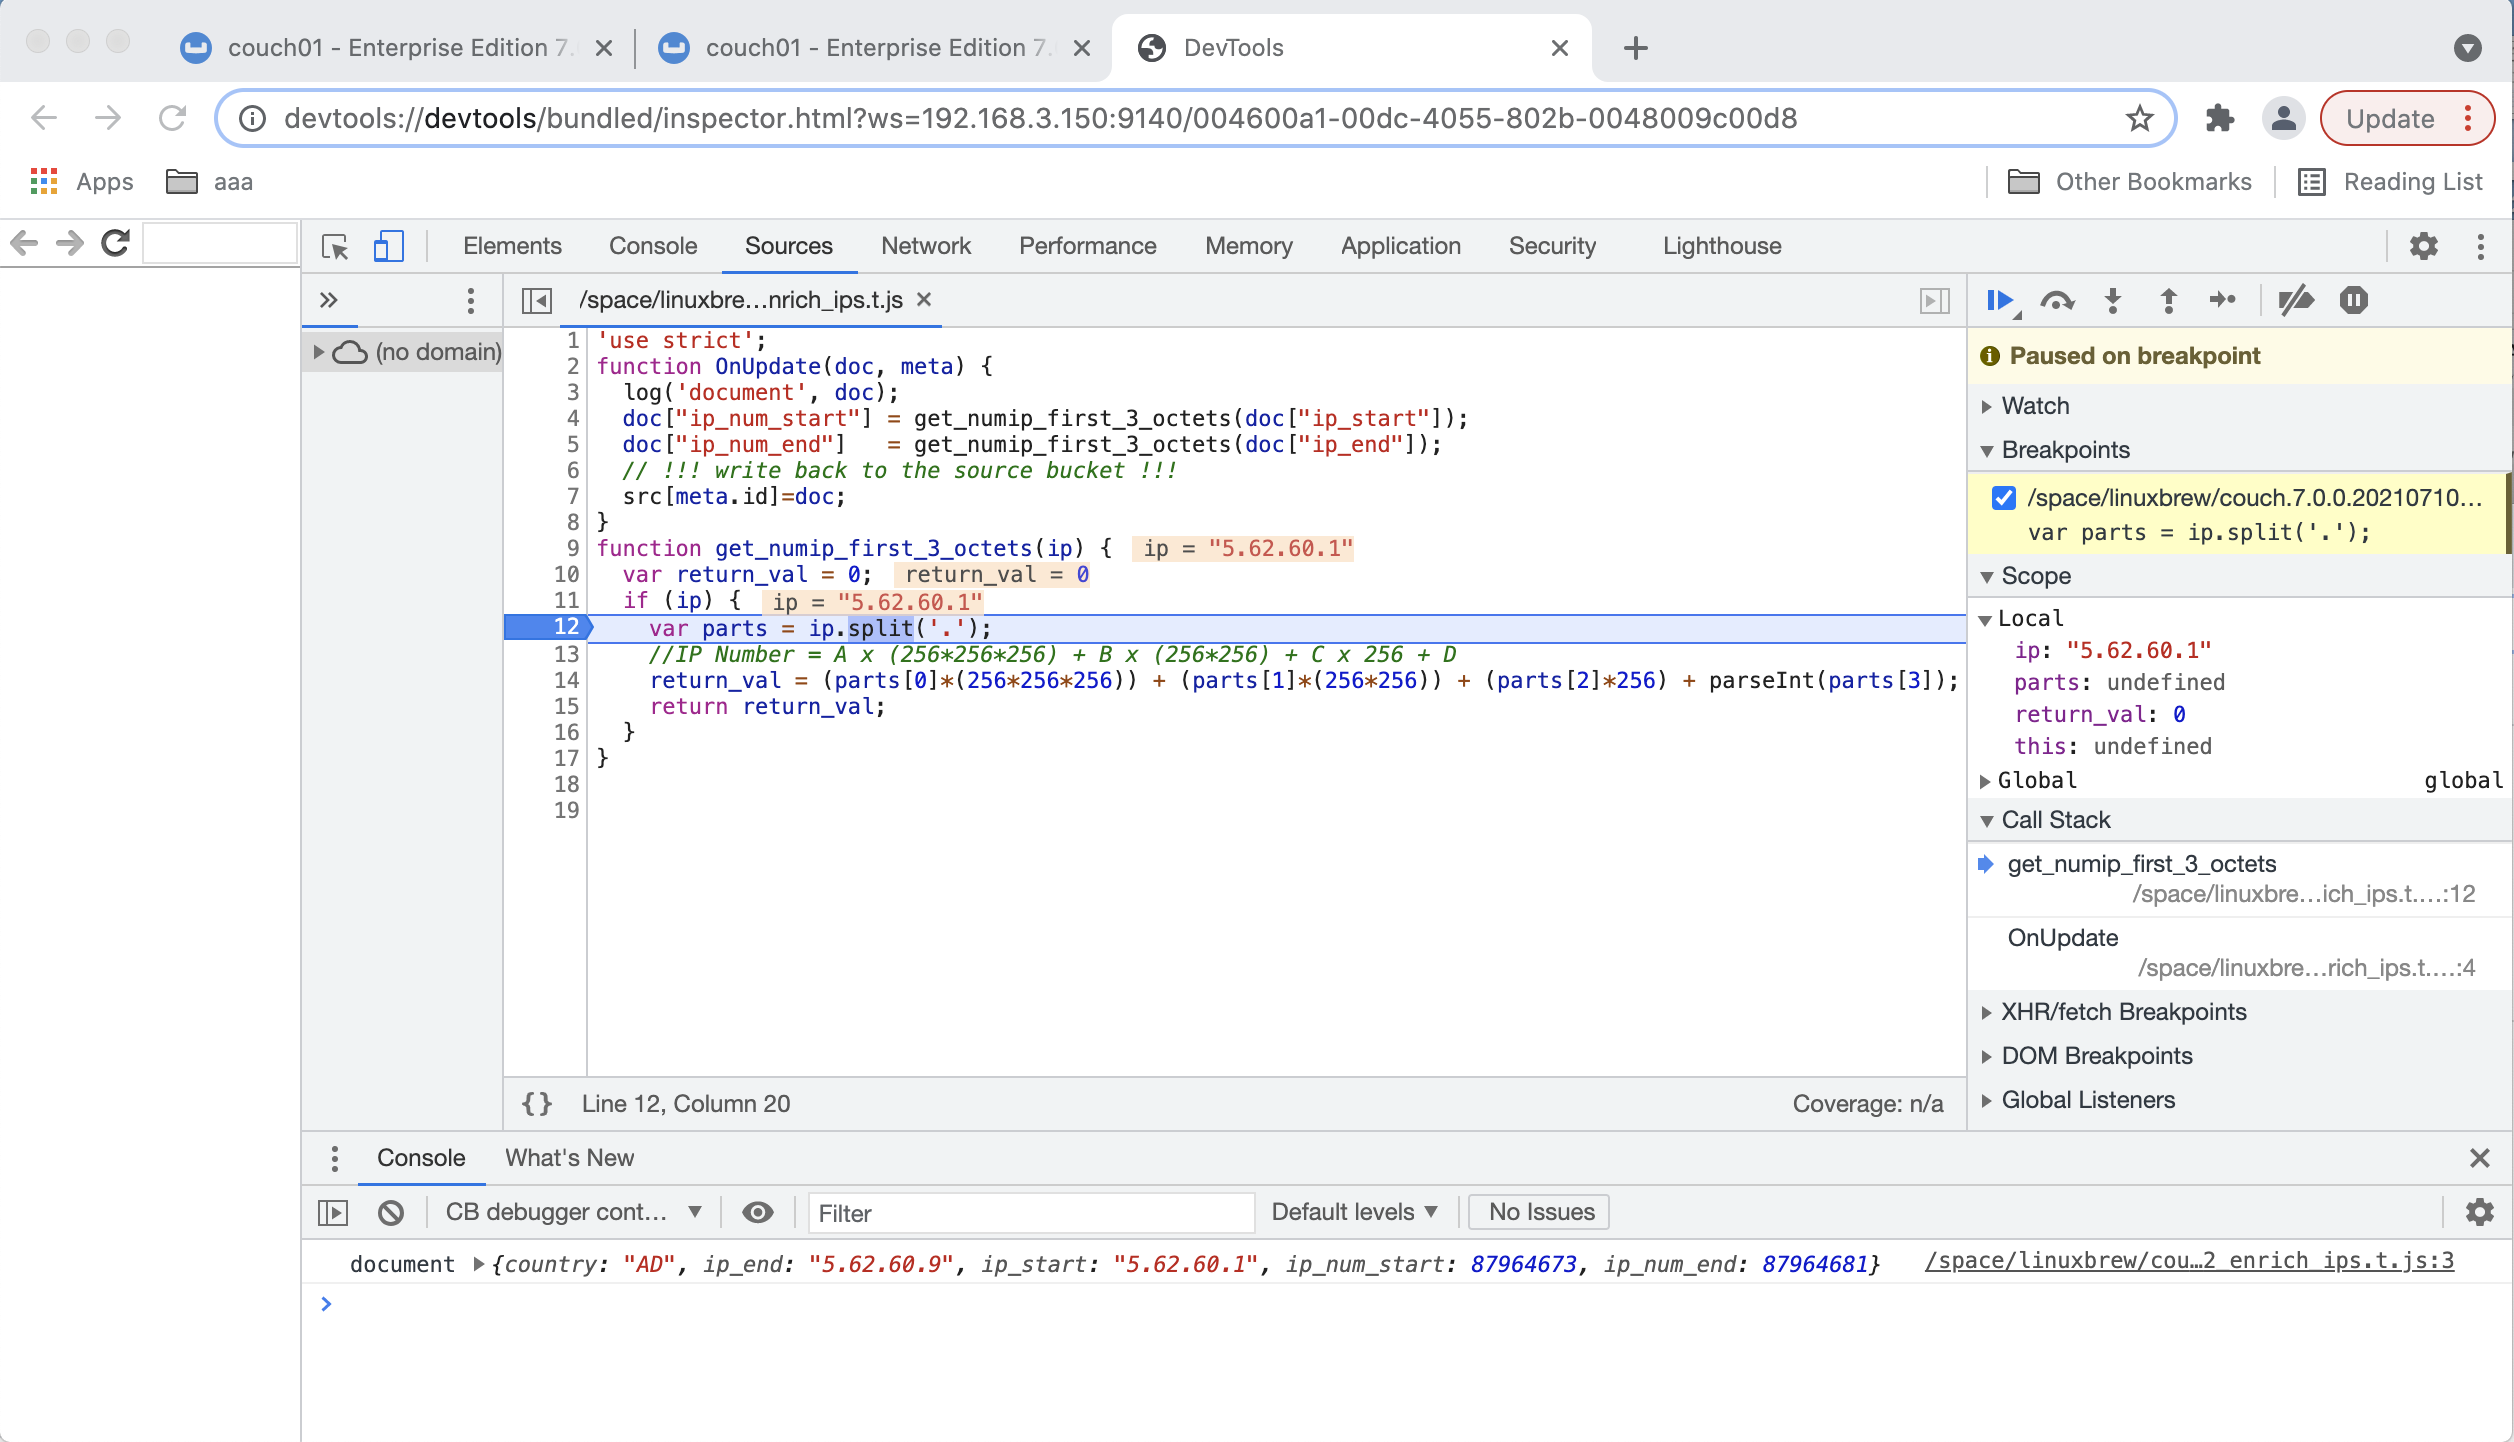Resume script execution
This screenshot has width=2514, height=1442.
coord(1999,300)
